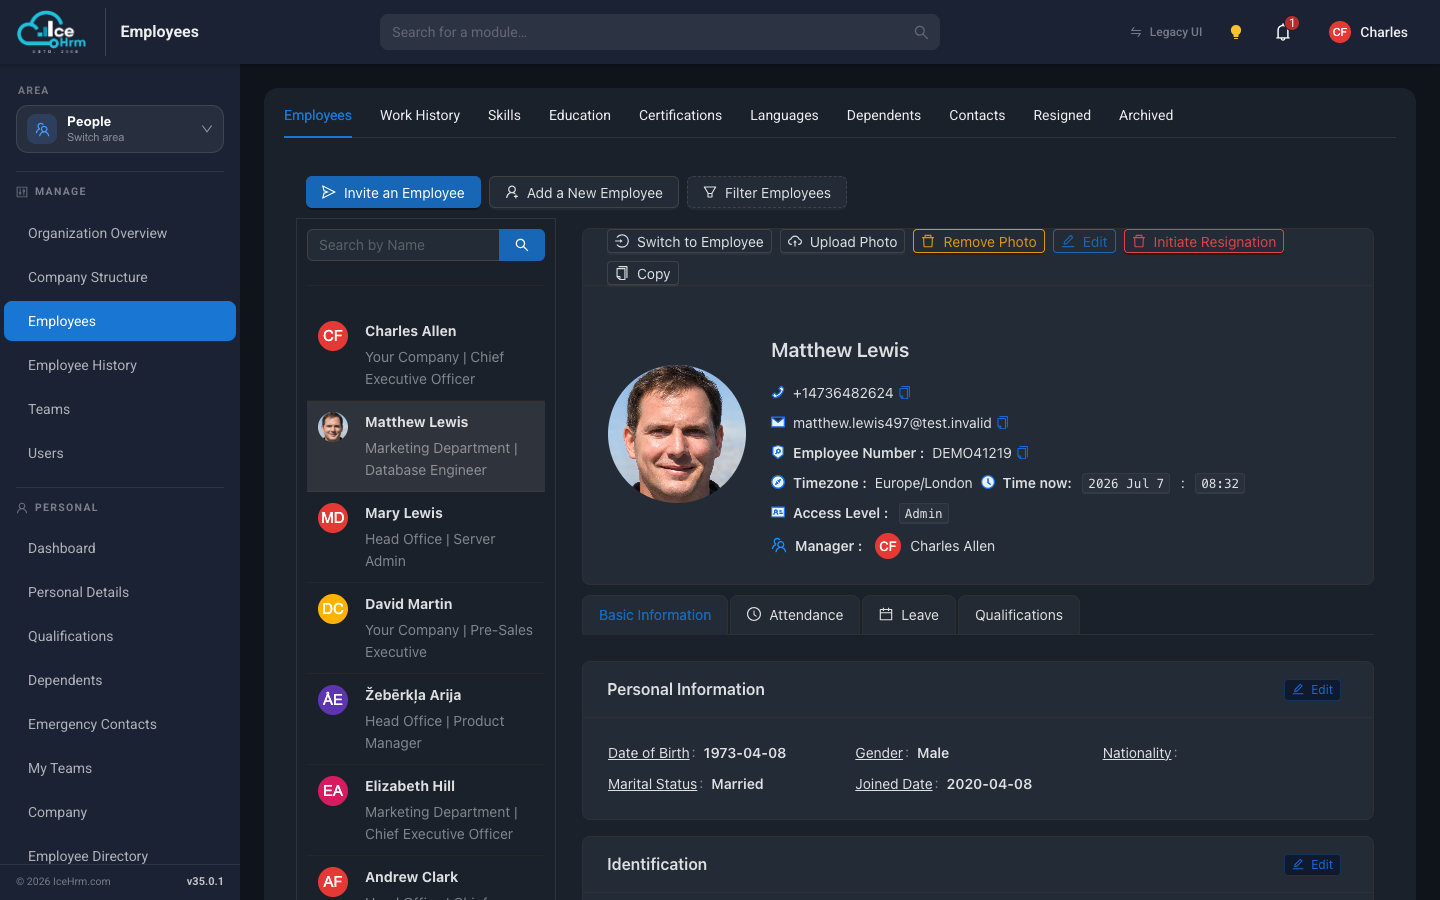Focus the Search by Name field

coord(403,245)
